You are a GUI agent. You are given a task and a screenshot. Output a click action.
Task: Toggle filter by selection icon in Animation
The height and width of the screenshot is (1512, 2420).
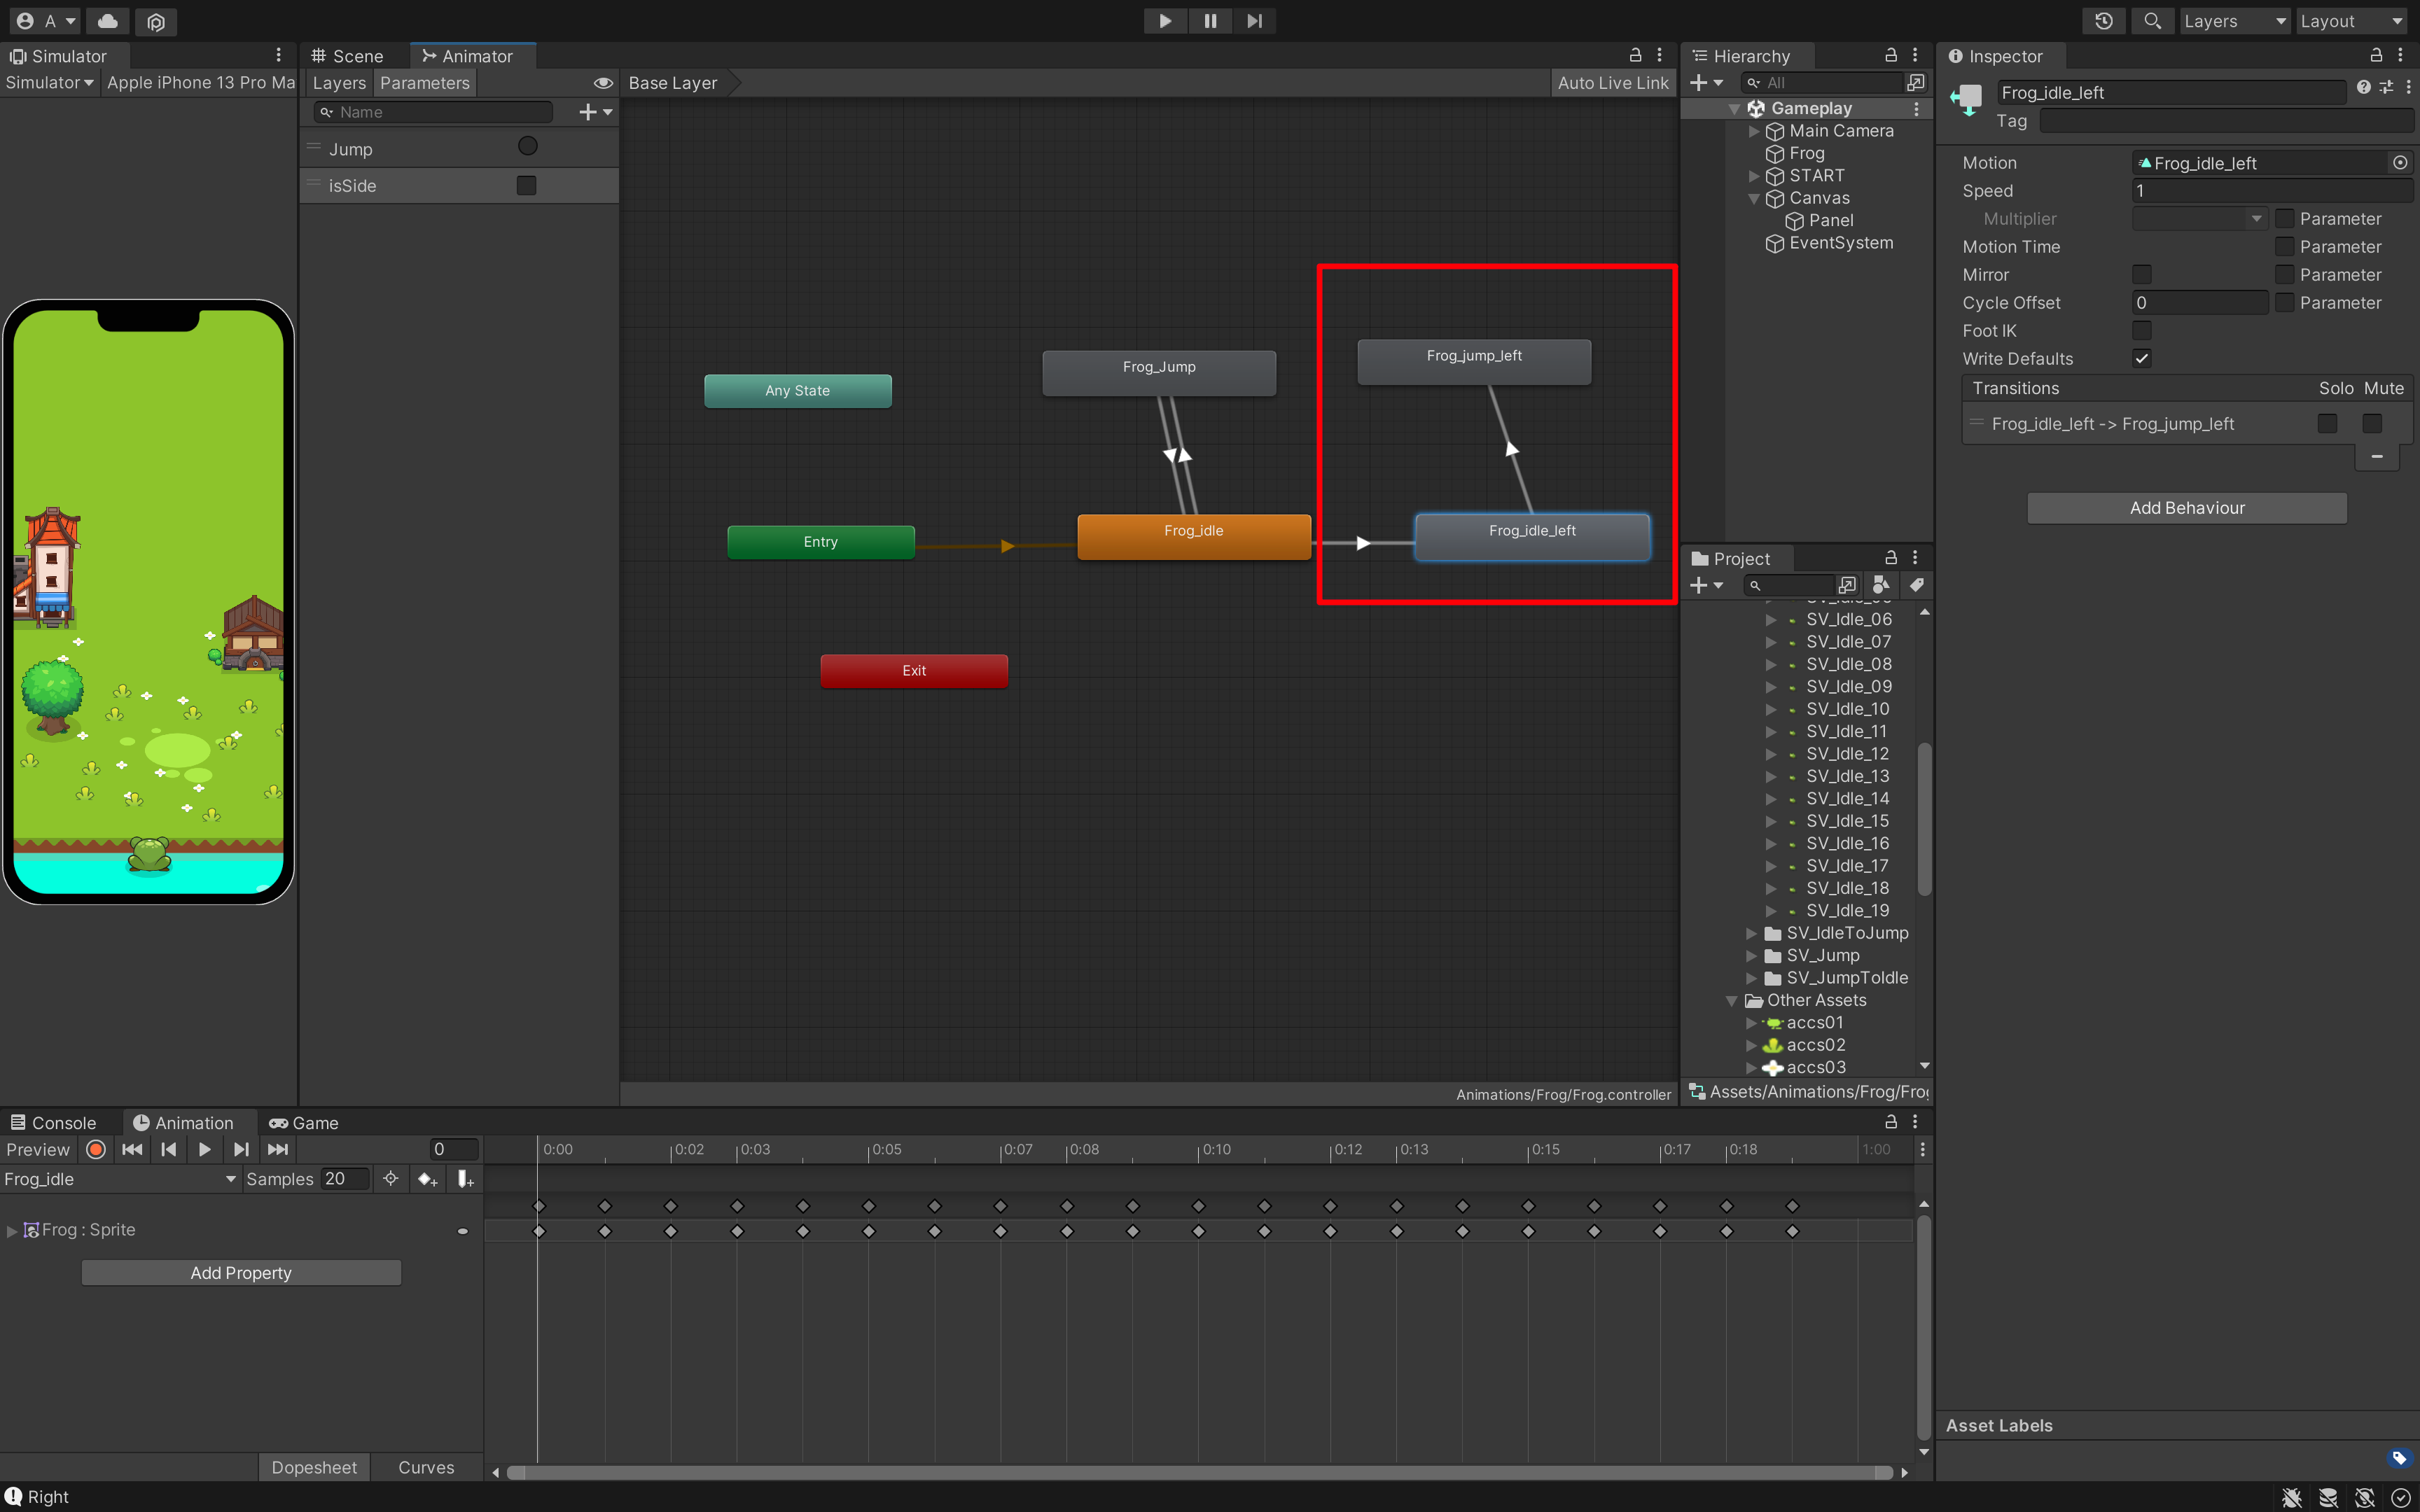391,1179
